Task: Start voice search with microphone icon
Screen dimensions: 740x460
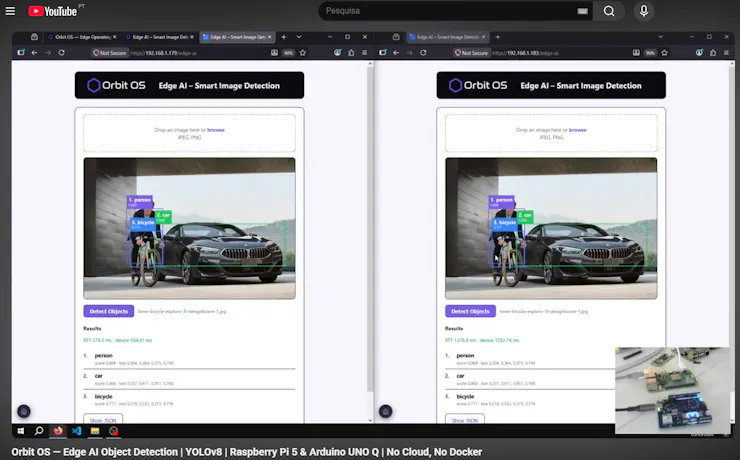Action: coord(644,11)
